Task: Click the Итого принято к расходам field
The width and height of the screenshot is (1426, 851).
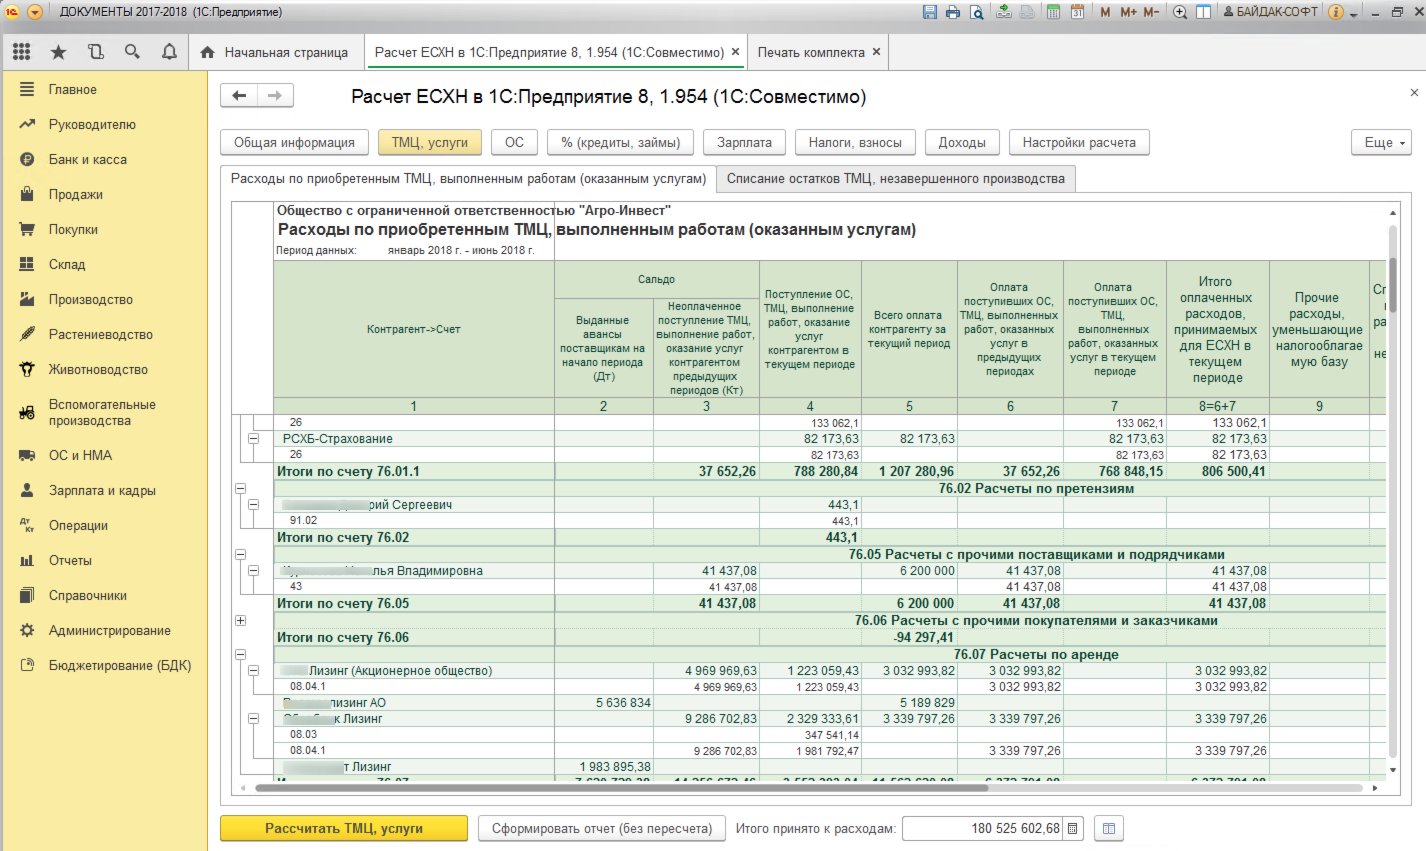Action: tap(983, 828)
